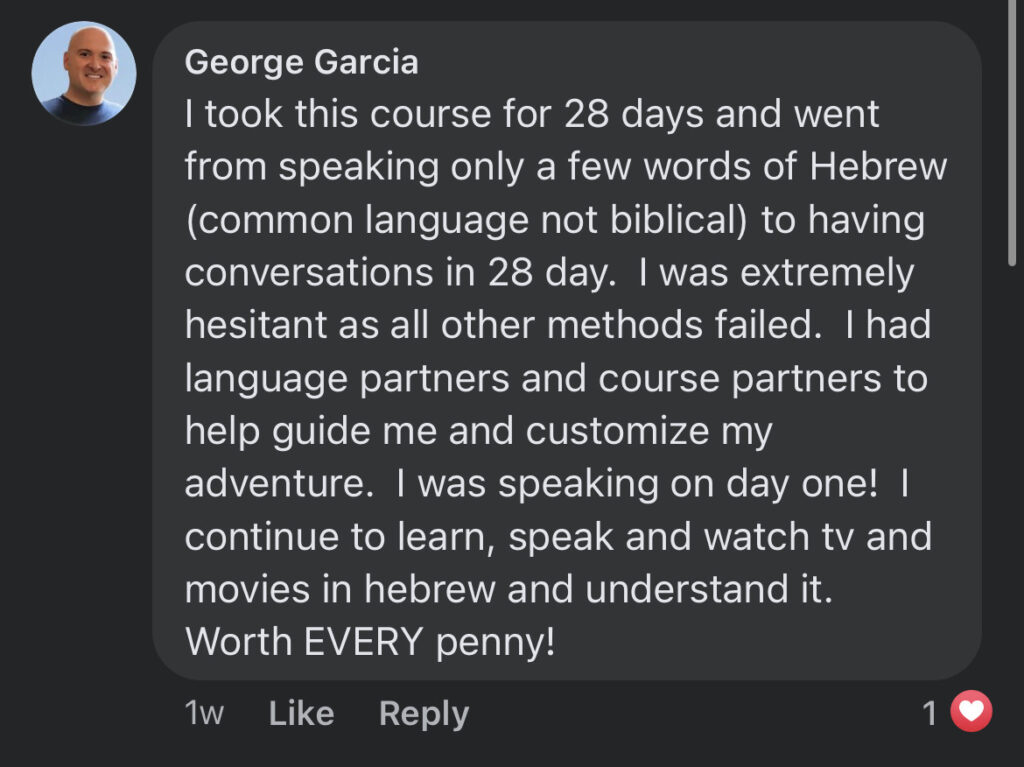
Task: Reply to George Garcia's comment
Action: click(424, 714)
